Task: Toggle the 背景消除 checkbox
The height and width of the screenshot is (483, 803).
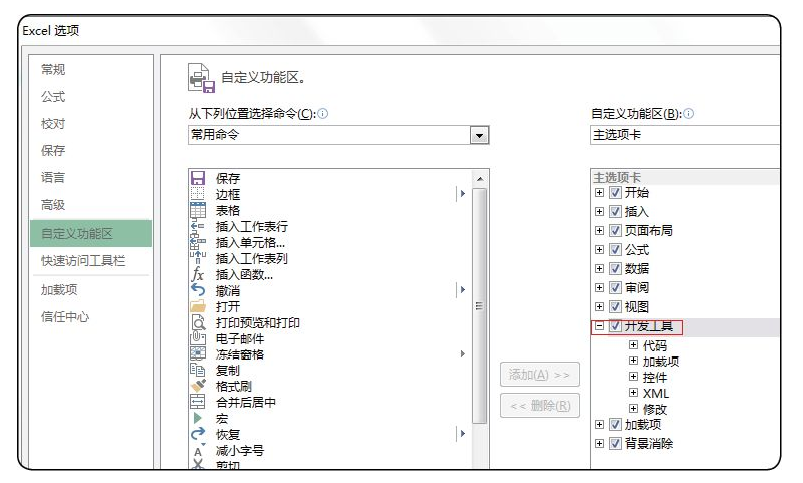Action: pyautogui.click(x=615, y=443)
